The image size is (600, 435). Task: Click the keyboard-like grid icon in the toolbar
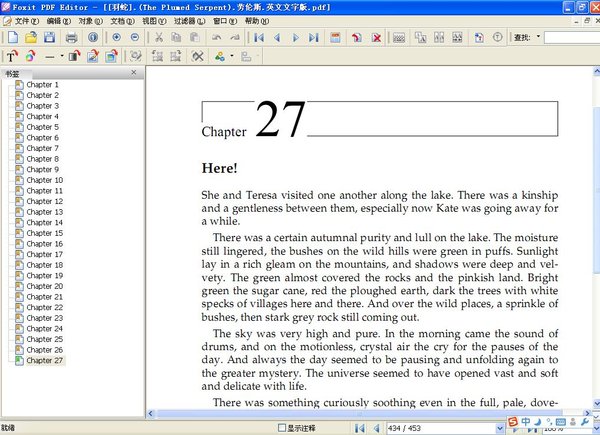click(x=399, y=37)
